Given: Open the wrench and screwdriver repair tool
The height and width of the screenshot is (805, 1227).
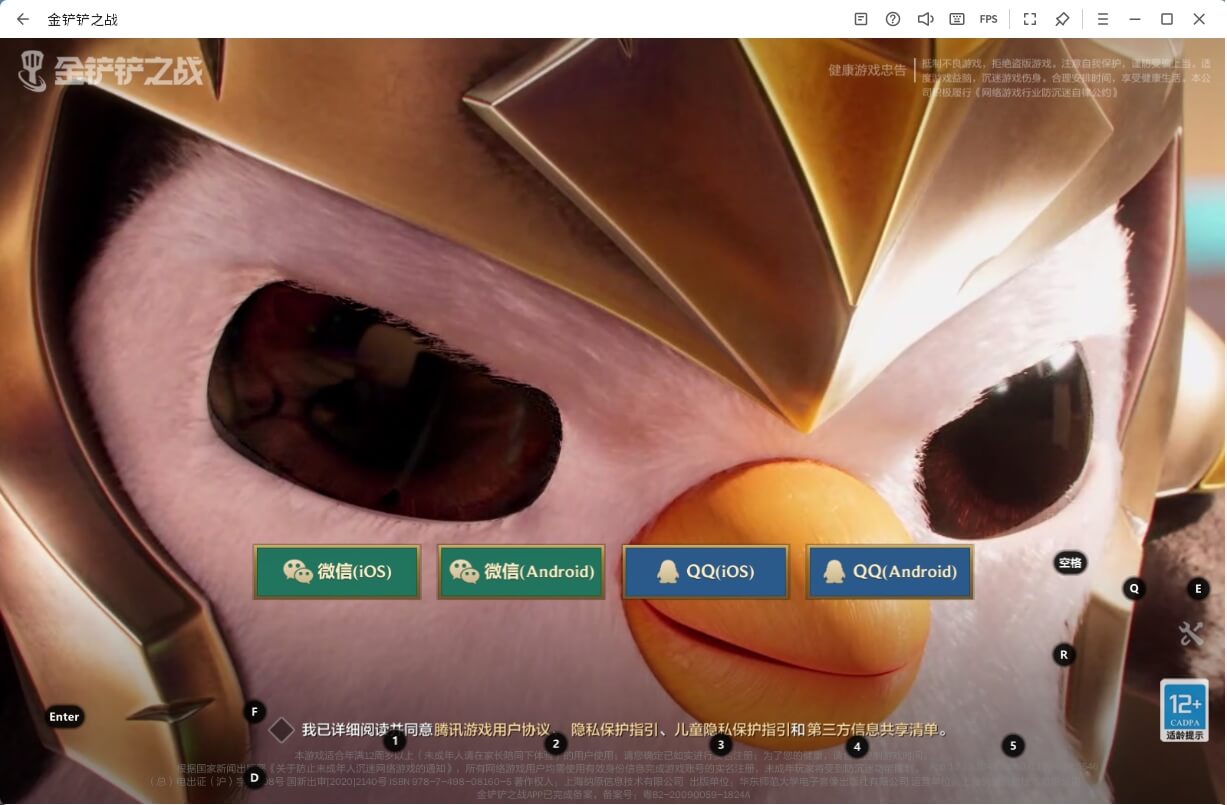Looking at the screenshot, I should (1190, 633).
